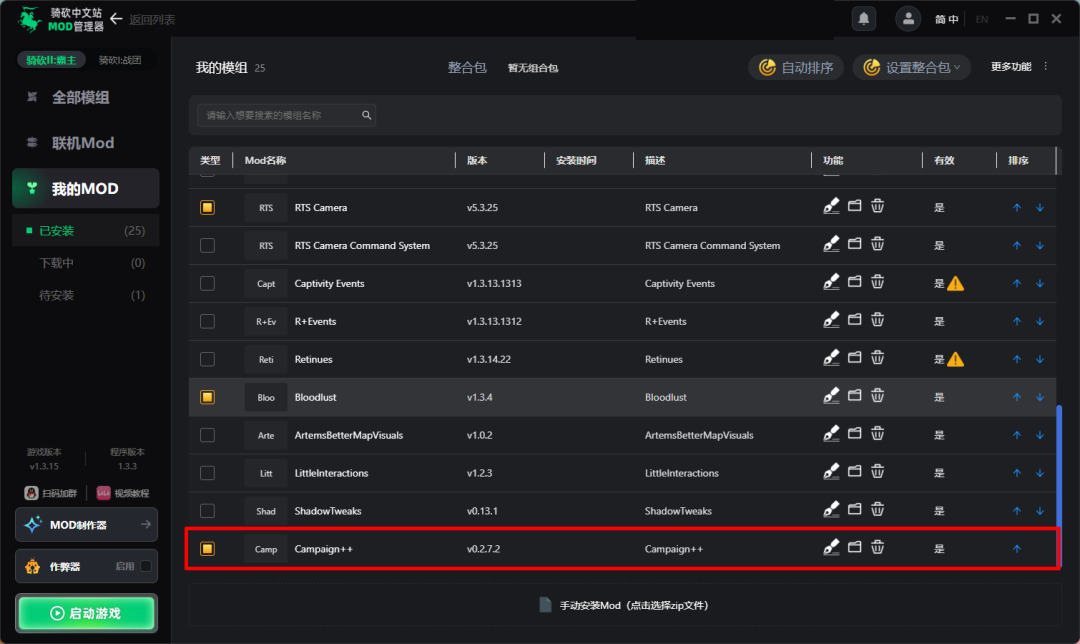Screen dimensions: 1080x644
Task: Open folder icon for Bloodlust mod
Action: pyautogui.click(x=854, y=397)
